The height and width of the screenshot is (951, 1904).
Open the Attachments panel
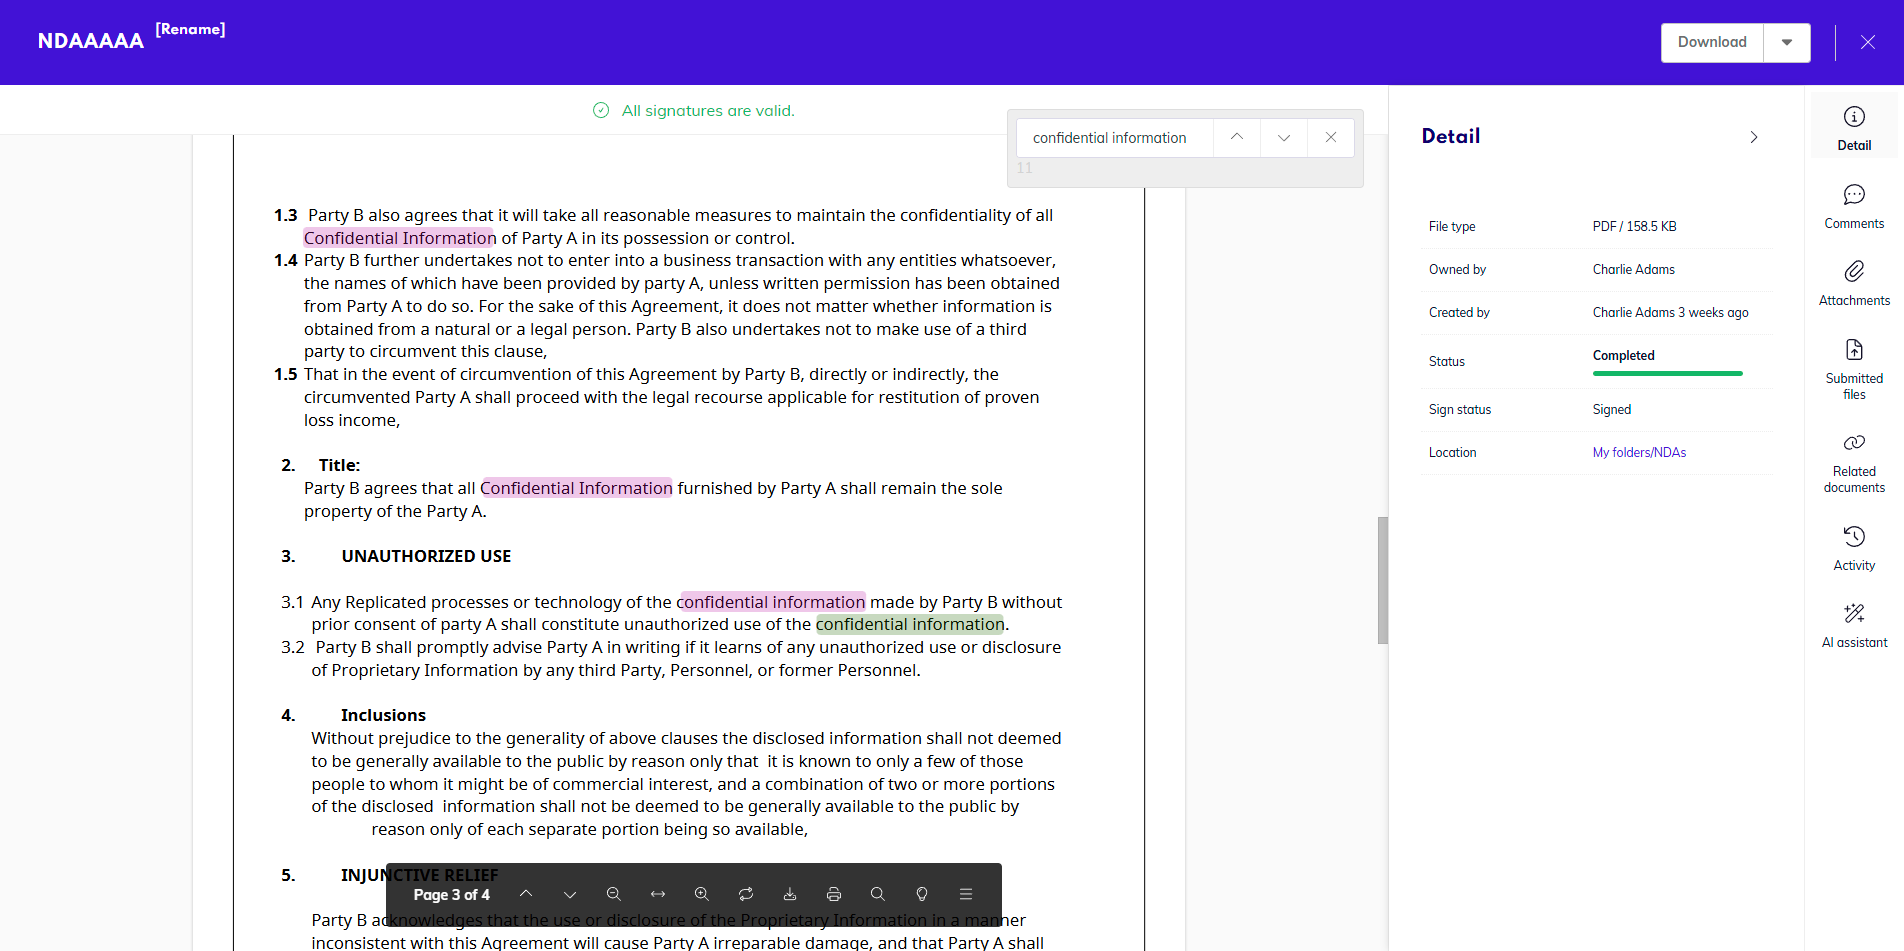[x=1854, y=283]
